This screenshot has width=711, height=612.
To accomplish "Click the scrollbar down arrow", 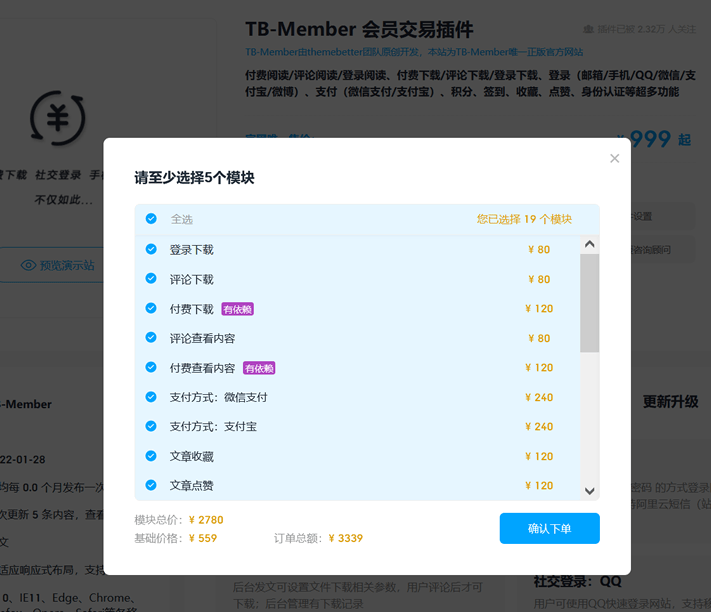I will point(589,491).
